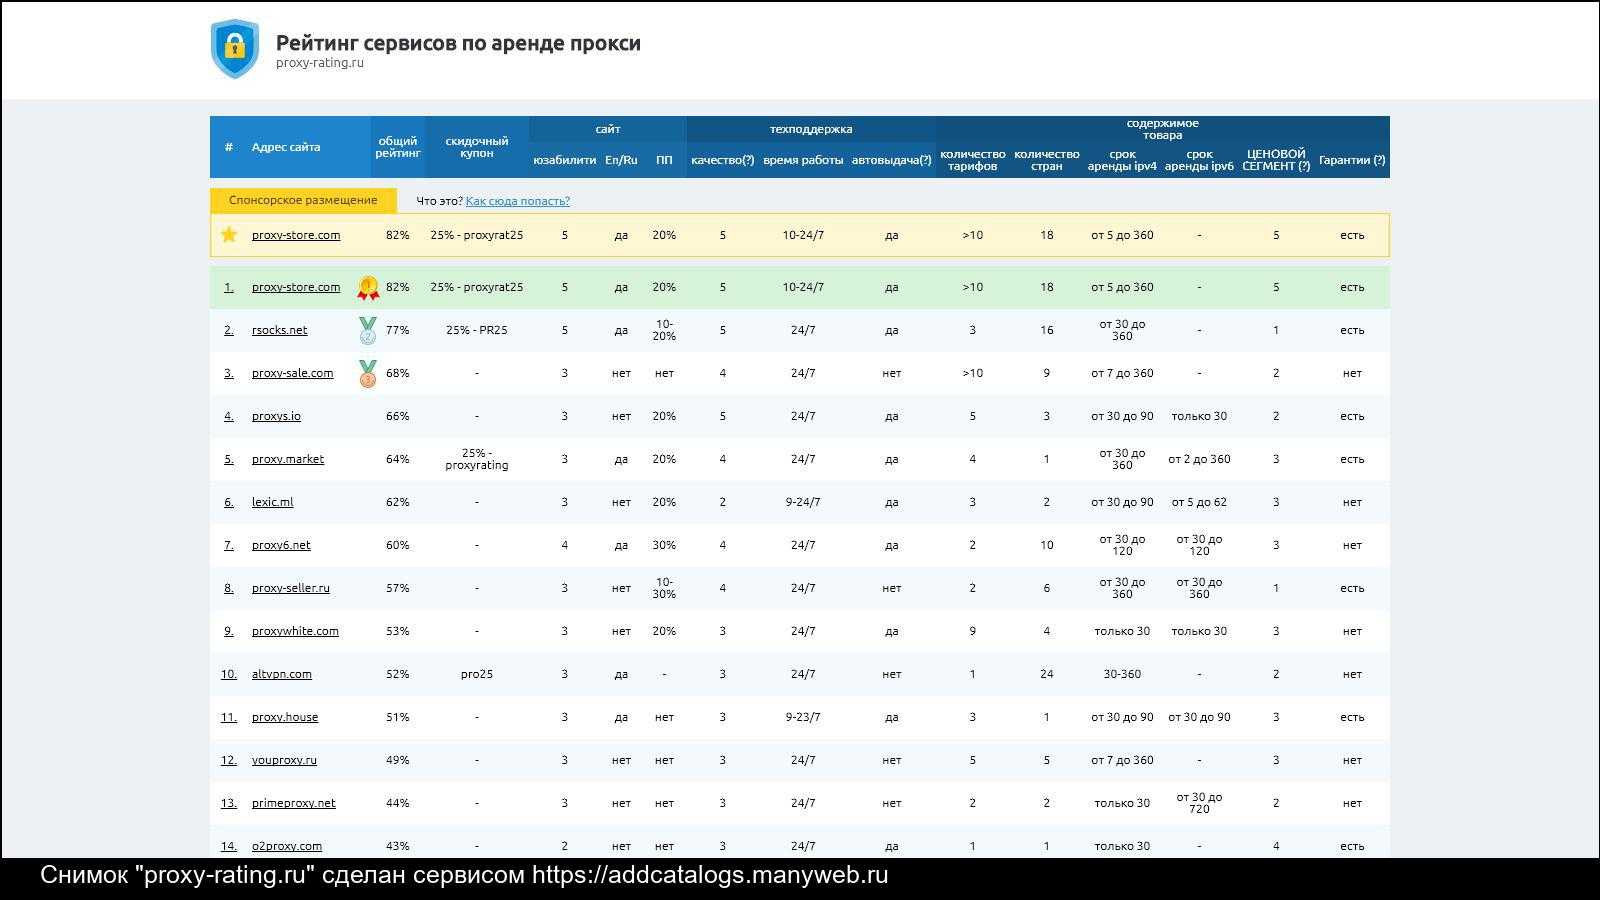Click the gold star sponsor icon
The height and width of the screenshot is (900, 1600).
[x=229, y=235]
